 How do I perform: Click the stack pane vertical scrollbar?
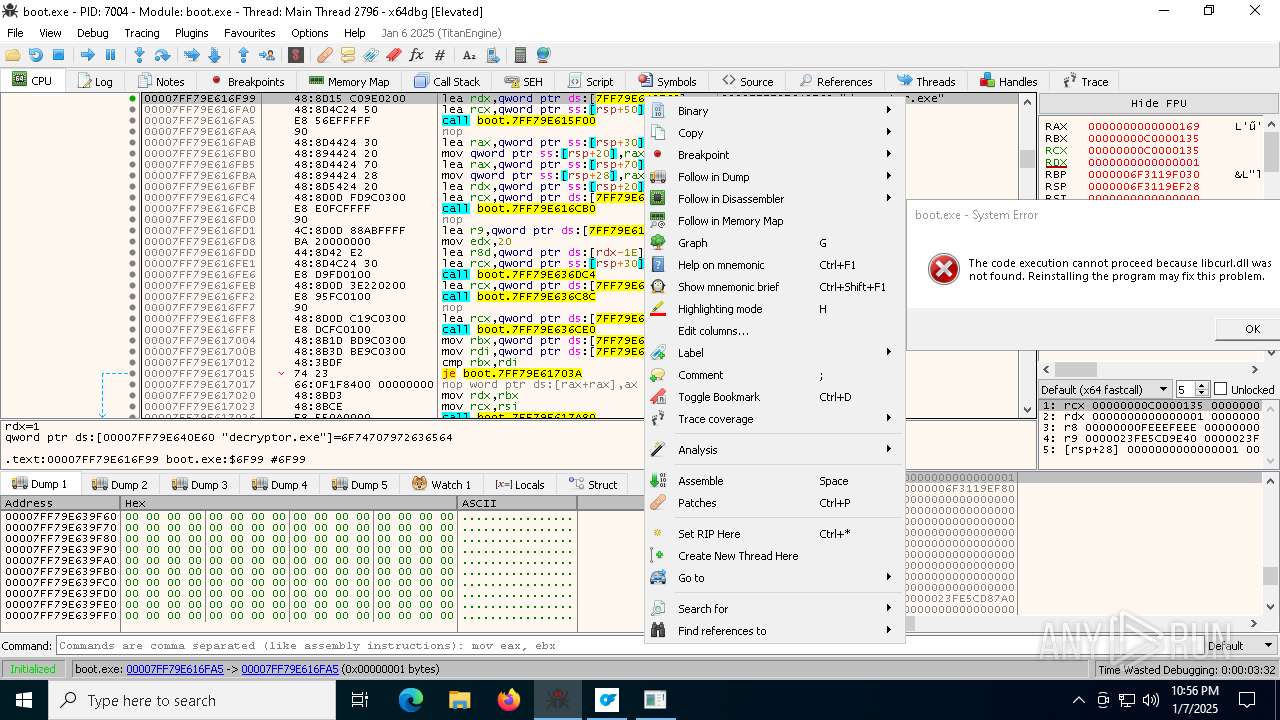pos(1270,545)
